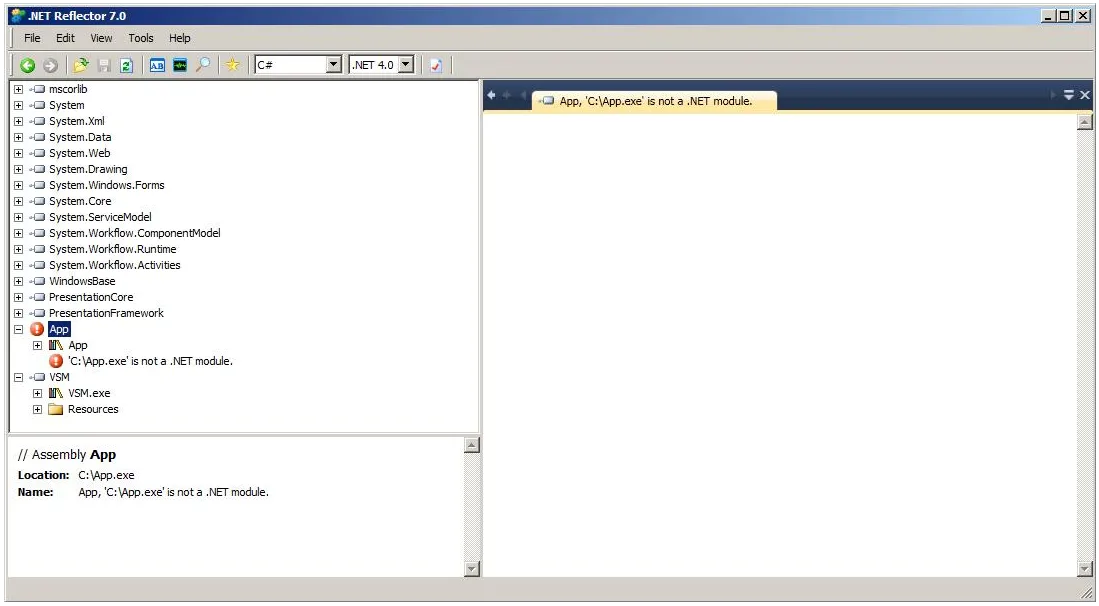This screenshot has height=606, width=1099.
Task: Select the System tree item
Action: point(67,105)
